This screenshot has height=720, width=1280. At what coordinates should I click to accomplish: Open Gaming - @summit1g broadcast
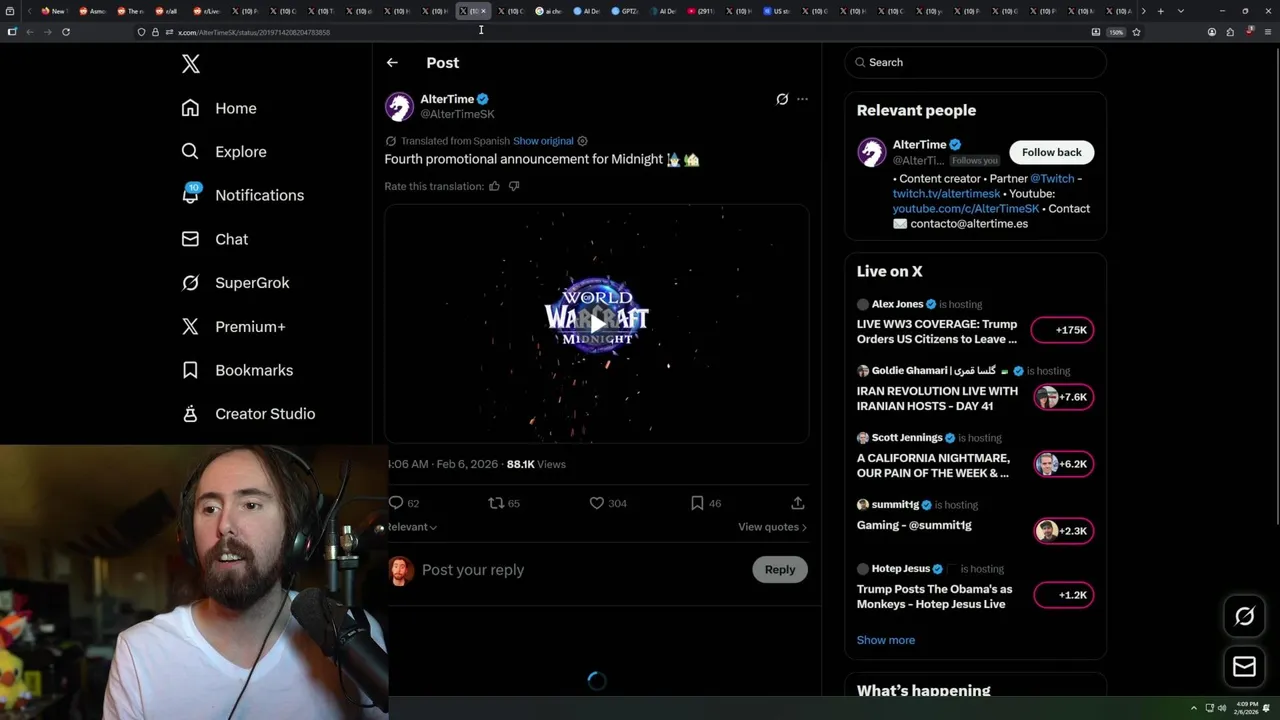[914, 525]
